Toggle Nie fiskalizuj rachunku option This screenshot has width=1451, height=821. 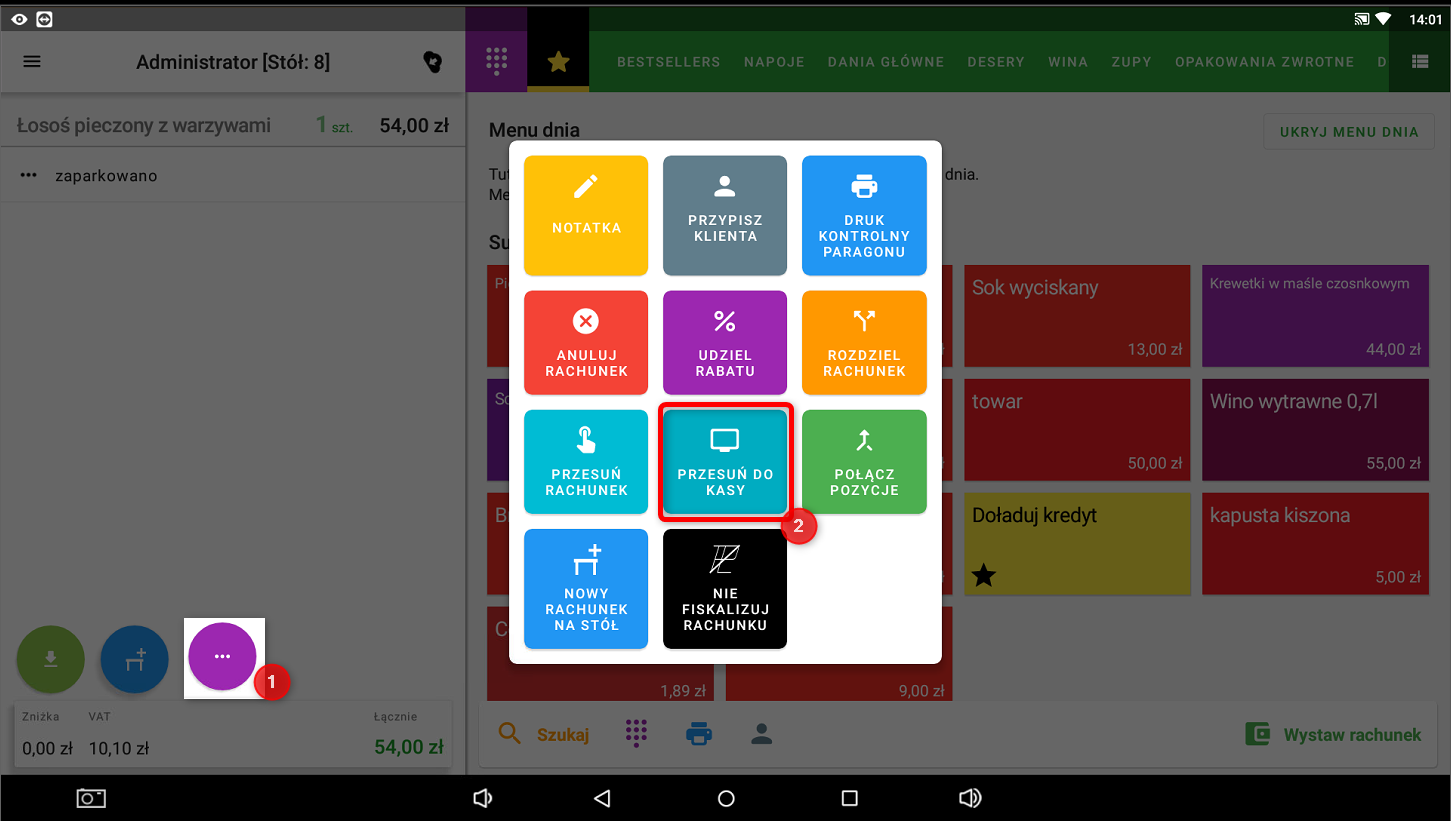point(724,589)
